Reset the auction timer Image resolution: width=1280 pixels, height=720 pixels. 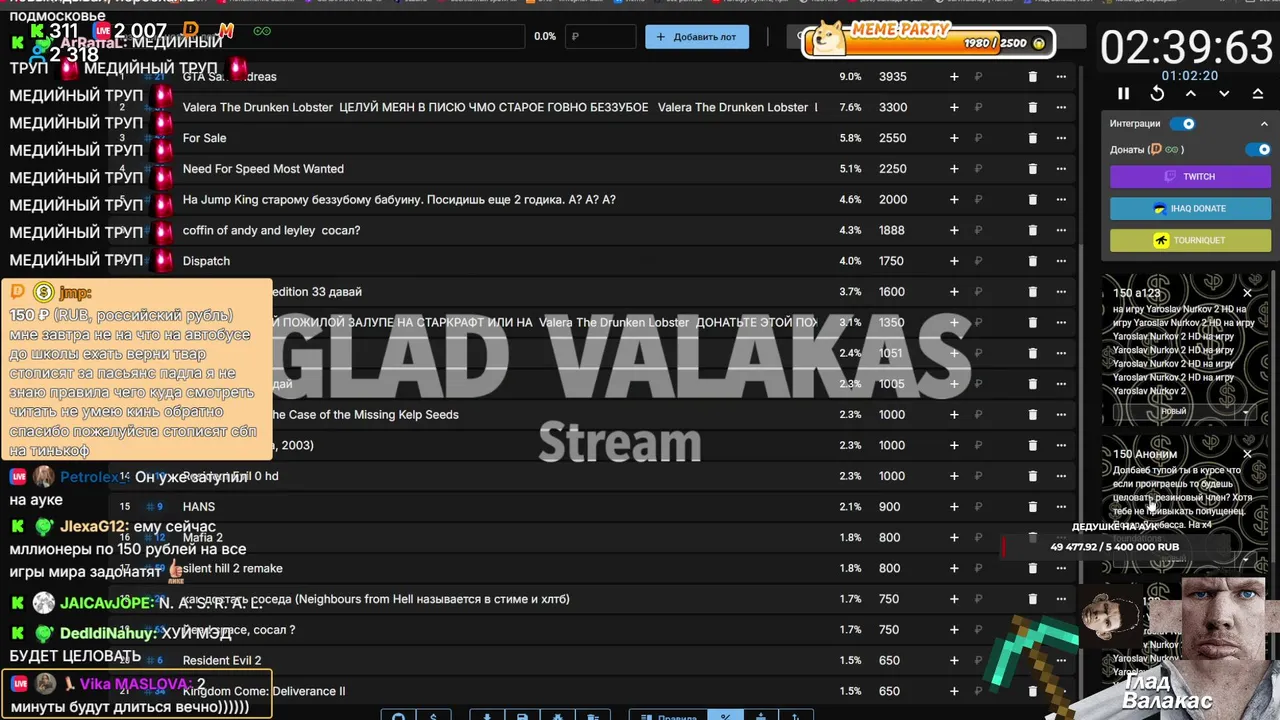coord(1157,93)
